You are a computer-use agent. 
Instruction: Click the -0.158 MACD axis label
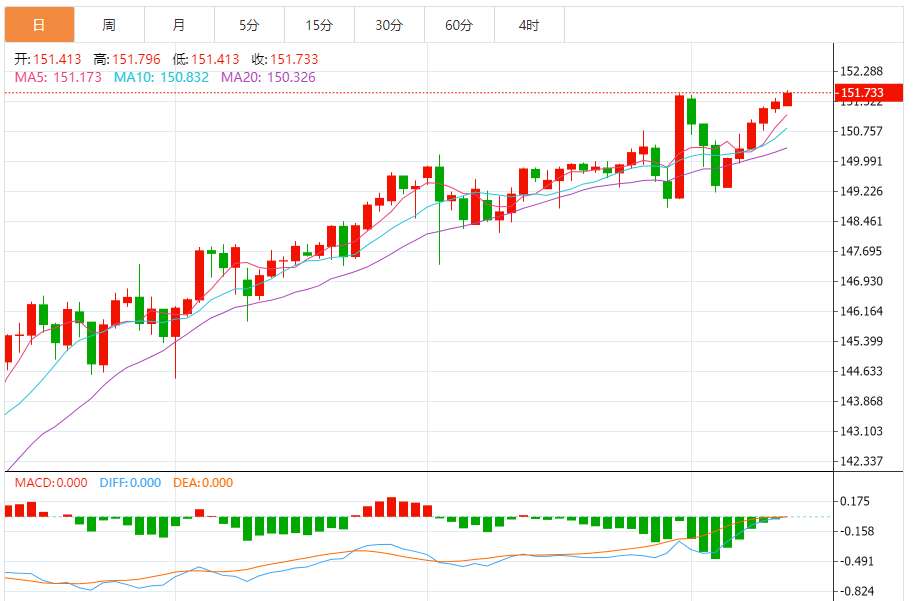click(x=857, y=531)
